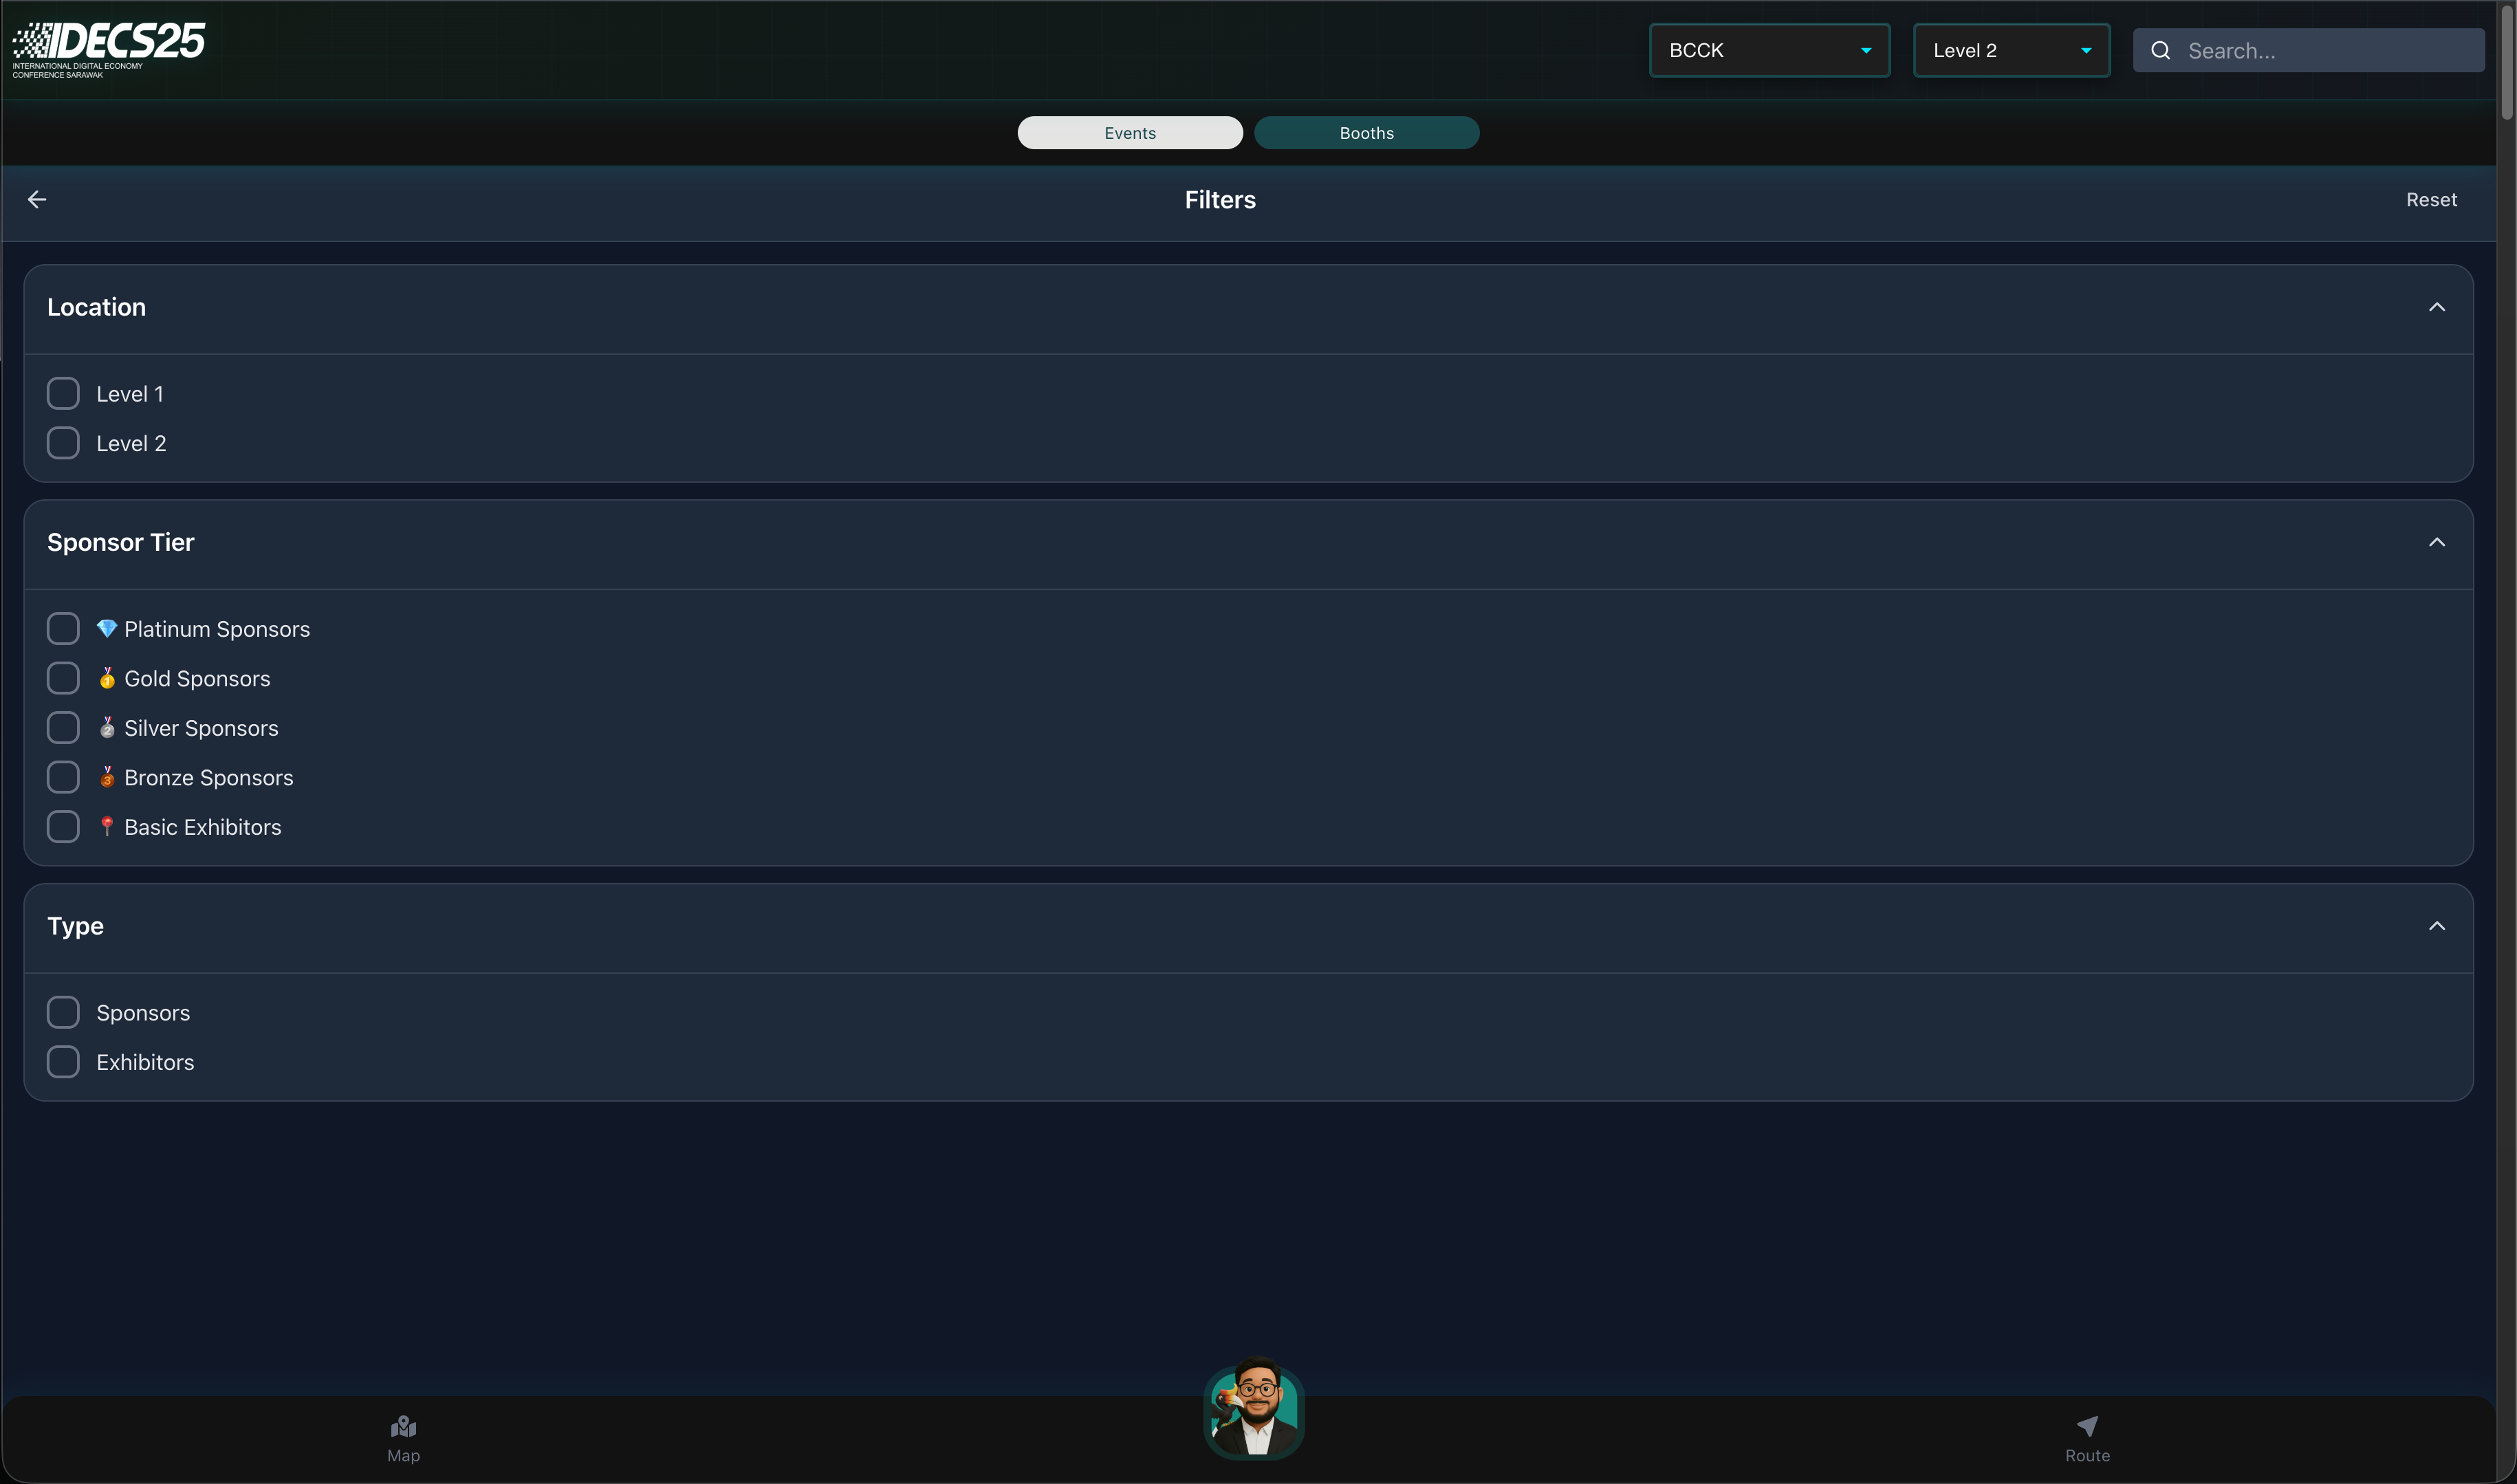2517x1484 pixels.
Task: Click the Bronze Sponsors label text
Action: (x=208, y=778)
